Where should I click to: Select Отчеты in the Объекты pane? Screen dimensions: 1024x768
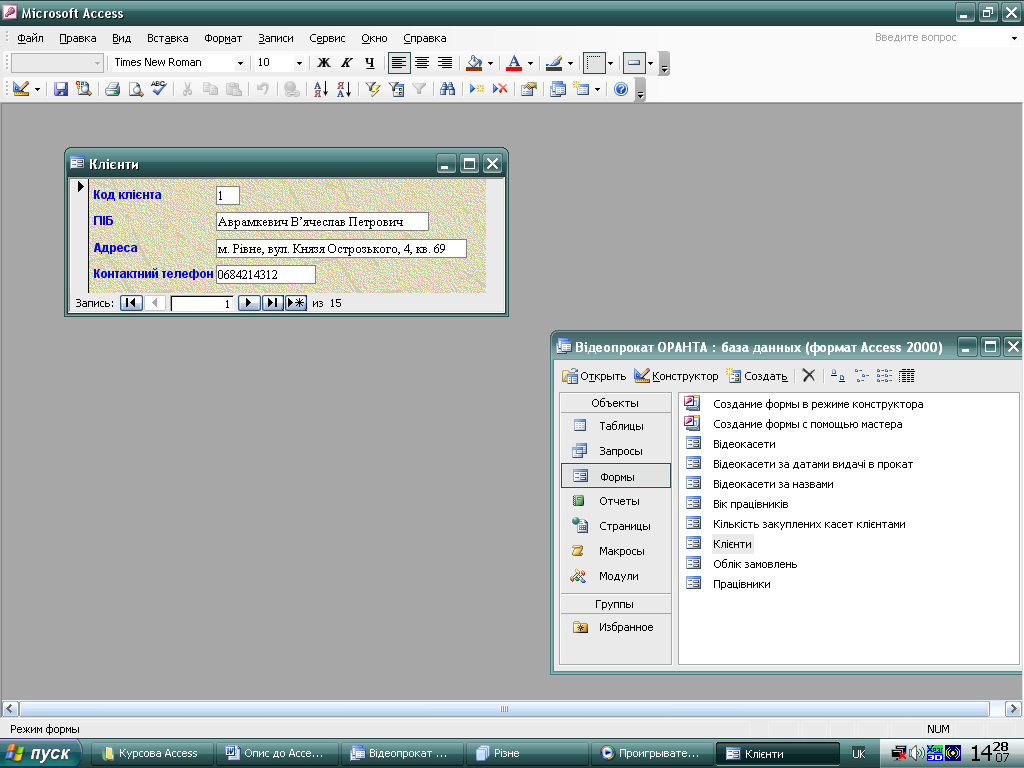pyautogui.click(x=615, y=501)
